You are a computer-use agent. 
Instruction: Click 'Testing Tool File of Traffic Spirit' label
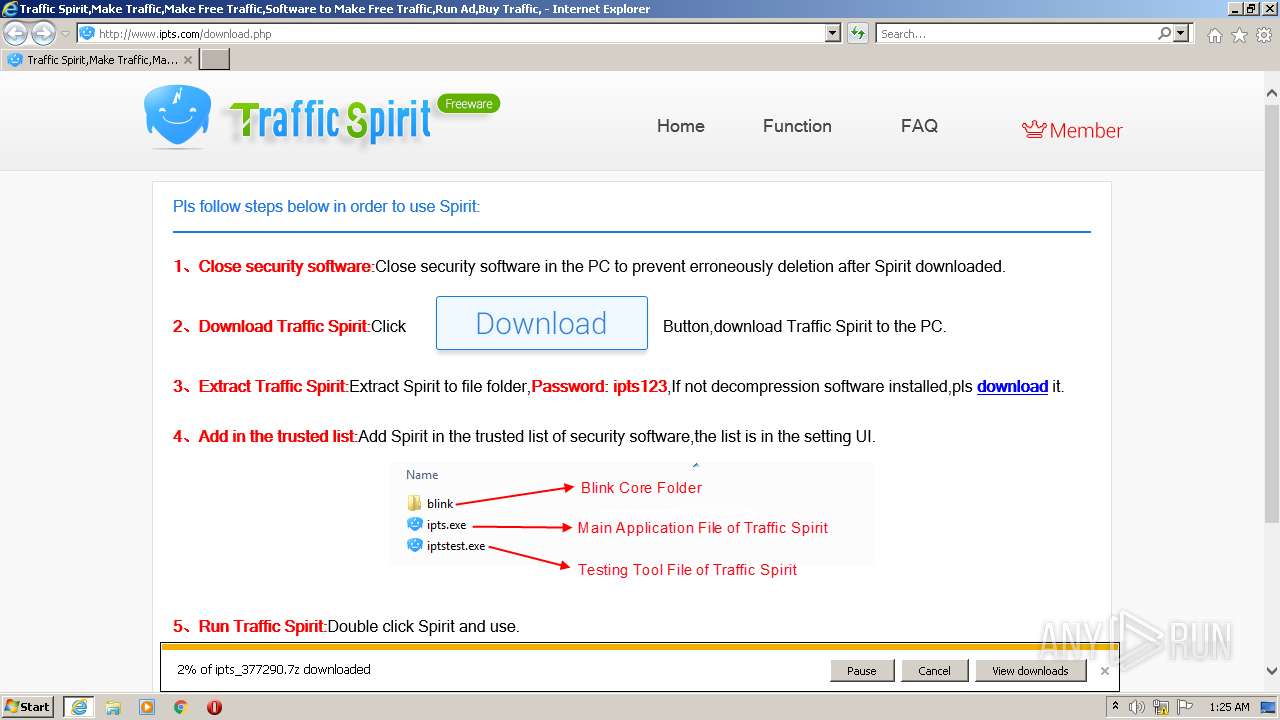pyautogui.click(x=687, y=570)
